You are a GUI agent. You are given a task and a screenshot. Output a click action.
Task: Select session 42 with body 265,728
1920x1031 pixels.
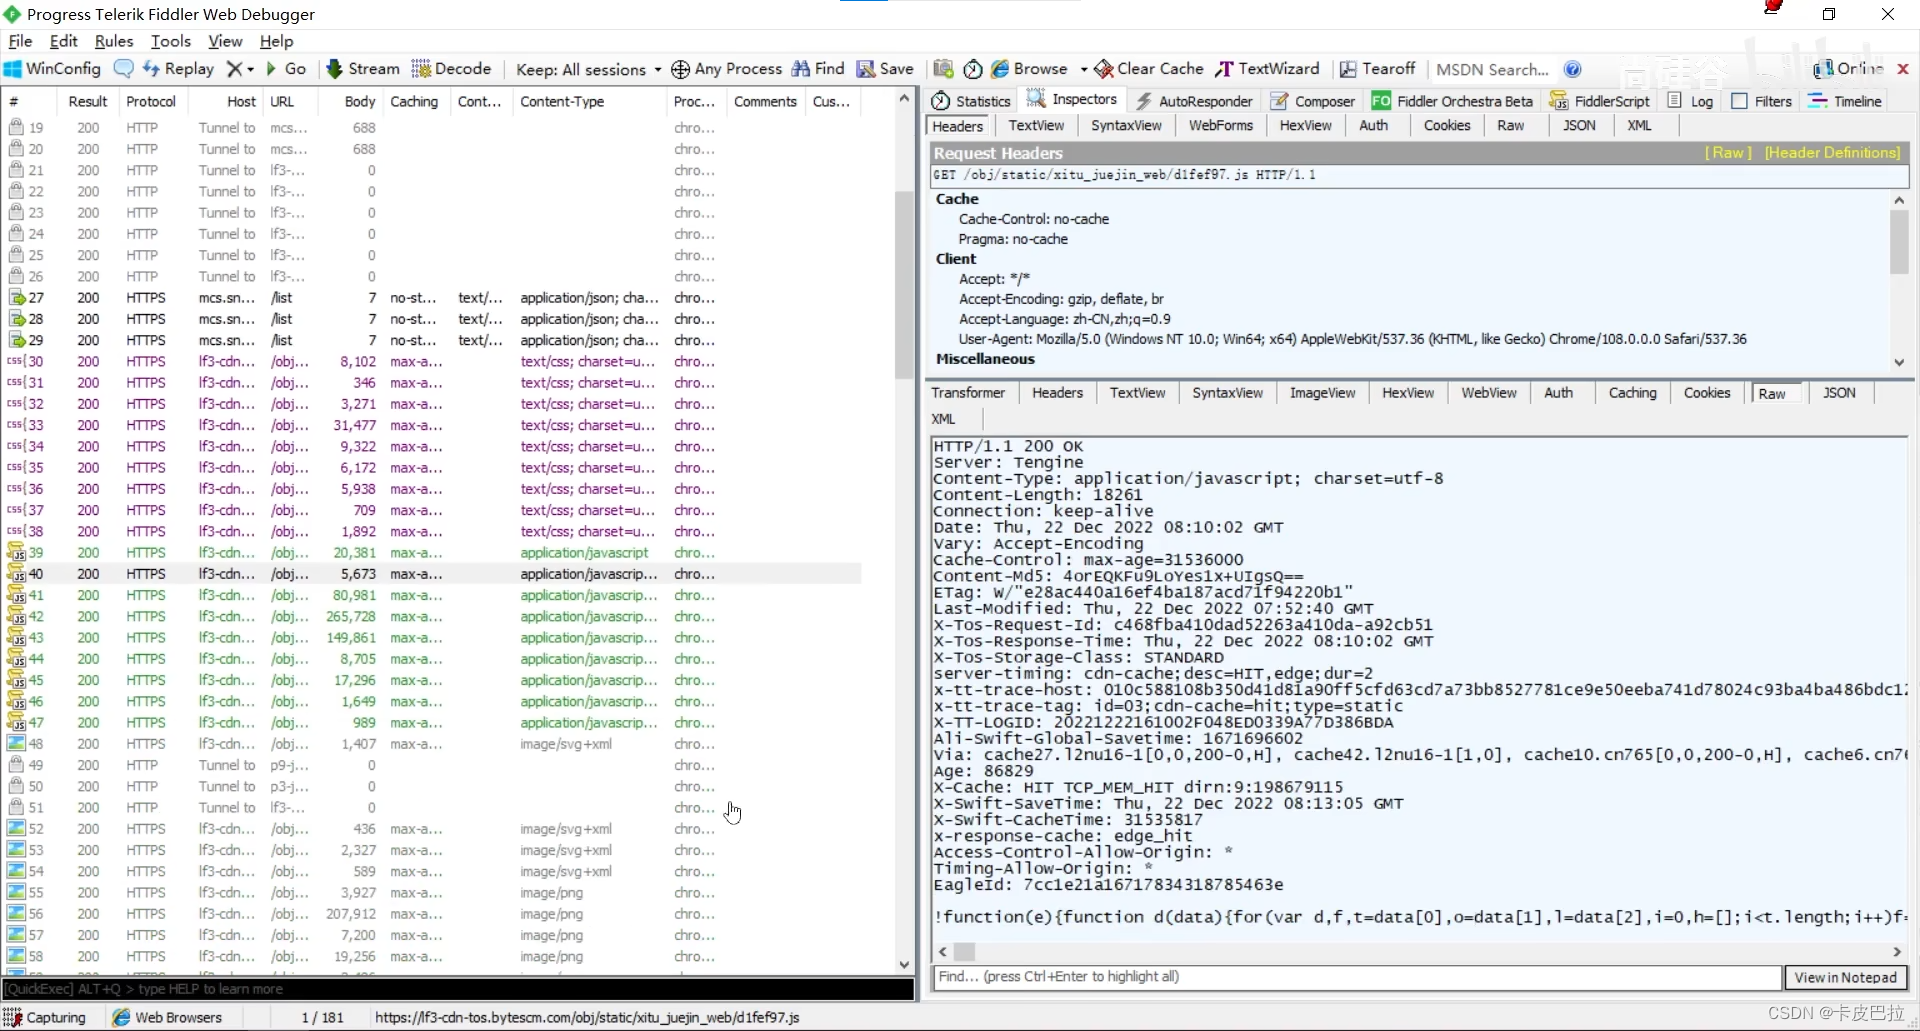(430, 617)
